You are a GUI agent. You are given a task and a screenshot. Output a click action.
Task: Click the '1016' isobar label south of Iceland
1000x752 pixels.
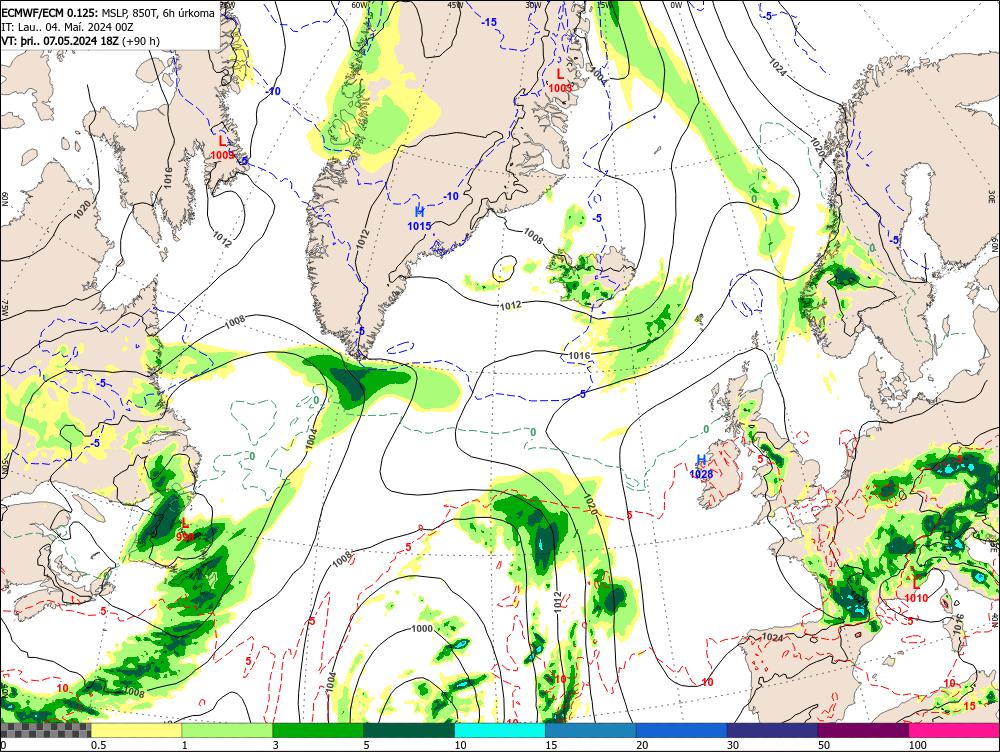click(x=579, y=355)
